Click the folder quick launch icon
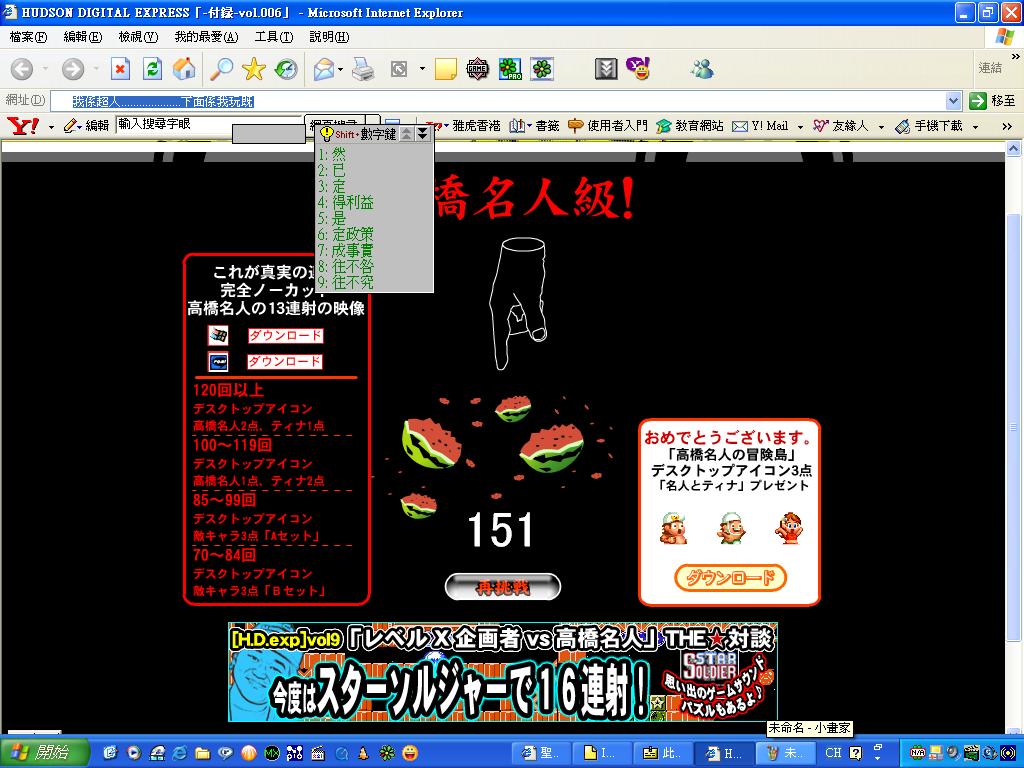 tap(202, 753)
